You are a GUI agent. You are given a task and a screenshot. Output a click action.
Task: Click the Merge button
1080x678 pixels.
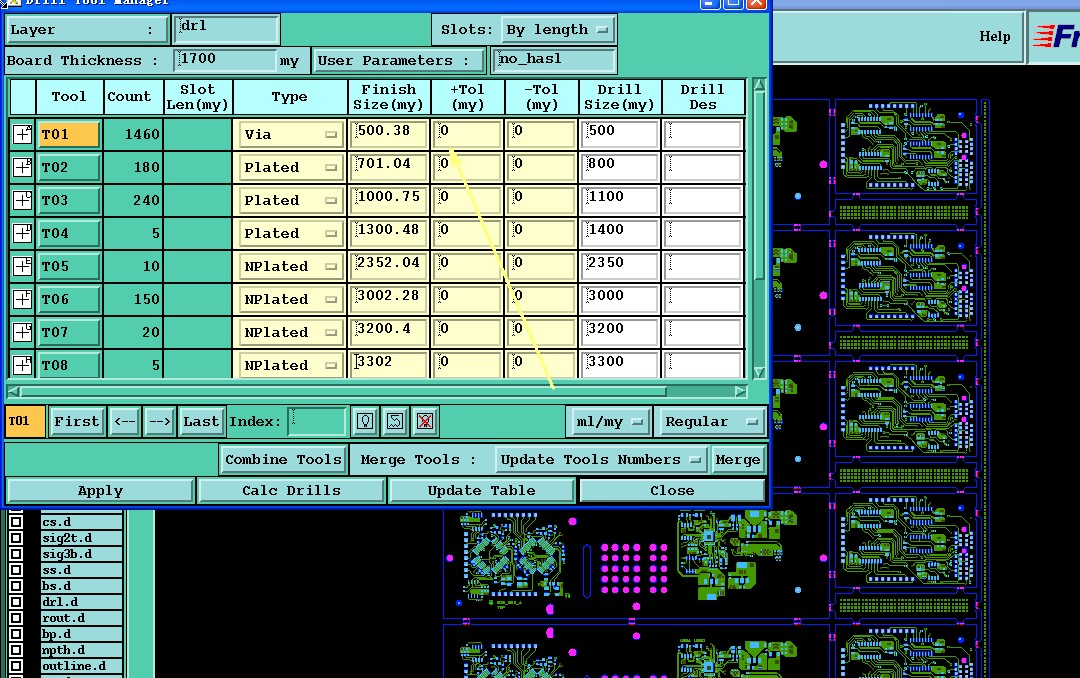738,460
